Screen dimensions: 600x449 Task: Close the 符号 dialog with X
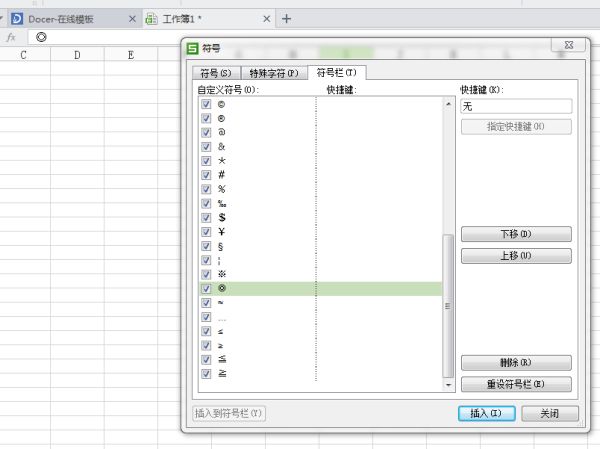click(x=569, y=45)
